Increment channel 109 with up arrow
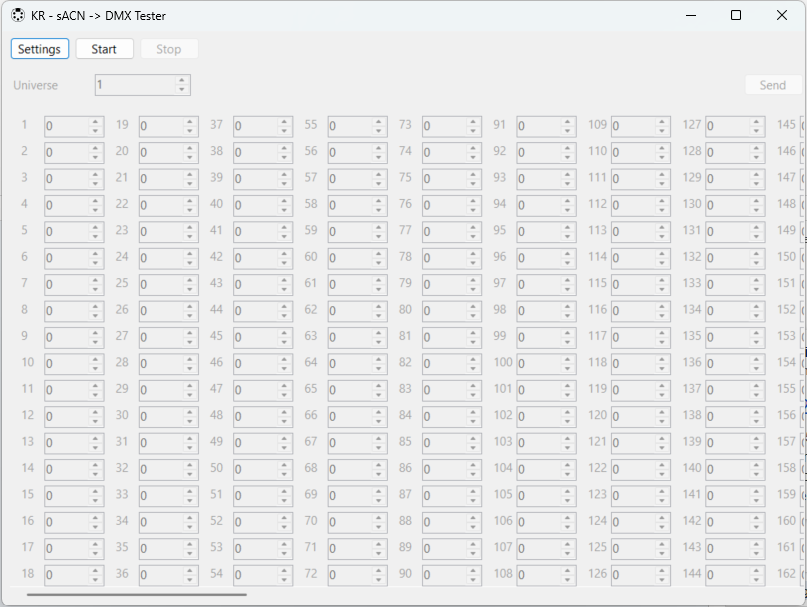Screen dimensions: 807x607 (662, 122)
